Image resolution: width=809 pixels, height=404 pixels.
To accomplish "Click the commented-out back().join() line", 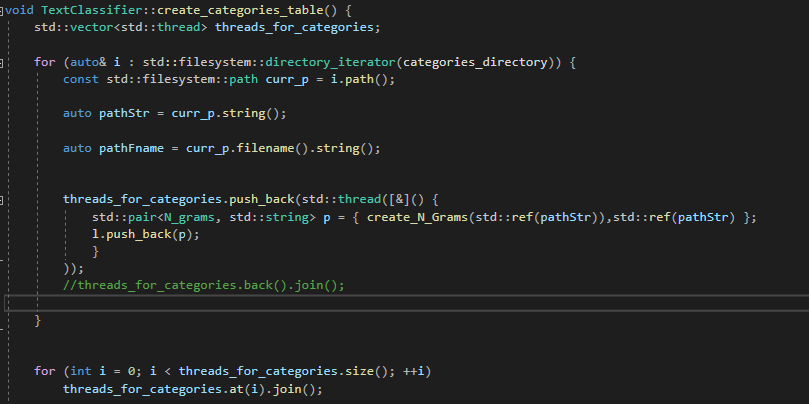I will 203,285.
